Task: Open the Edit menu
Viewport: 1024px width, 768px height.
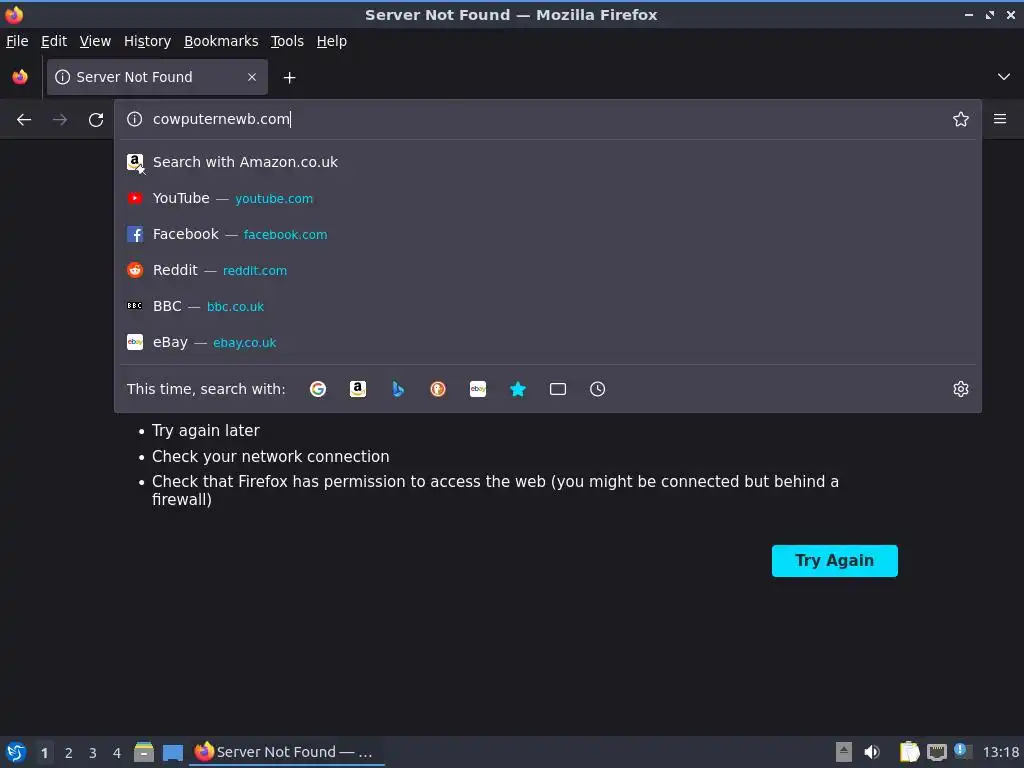Action: click(x=54, y=41)
